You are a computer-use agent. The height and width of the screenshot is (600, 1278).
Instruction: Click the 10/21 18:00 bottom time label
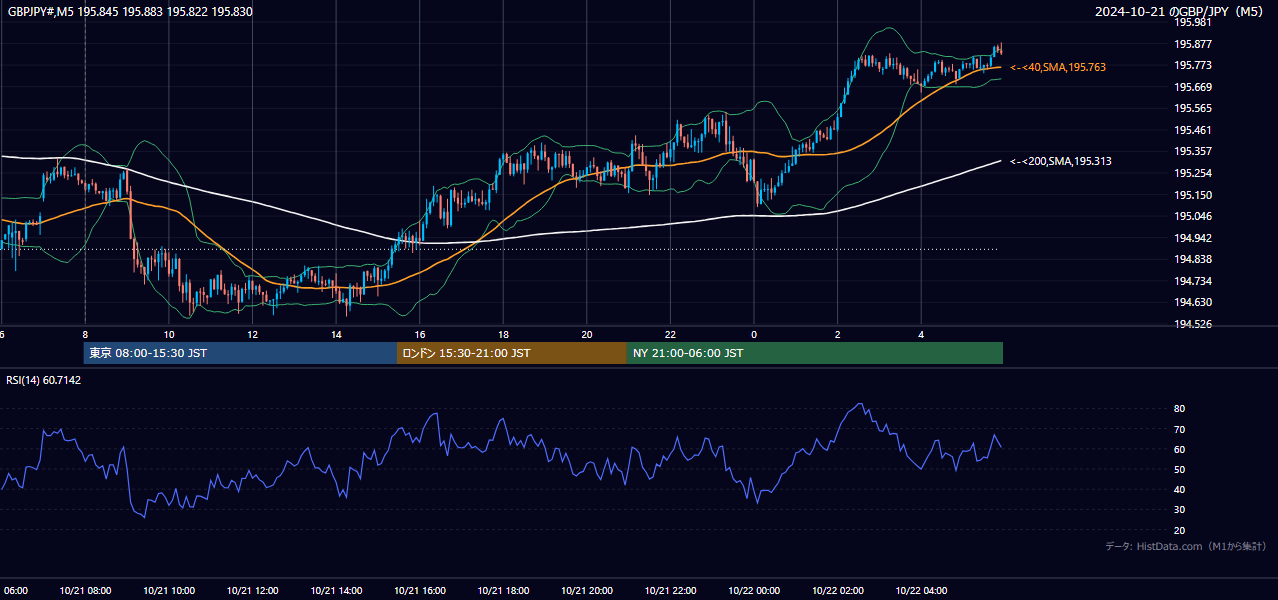click(503, 591)
